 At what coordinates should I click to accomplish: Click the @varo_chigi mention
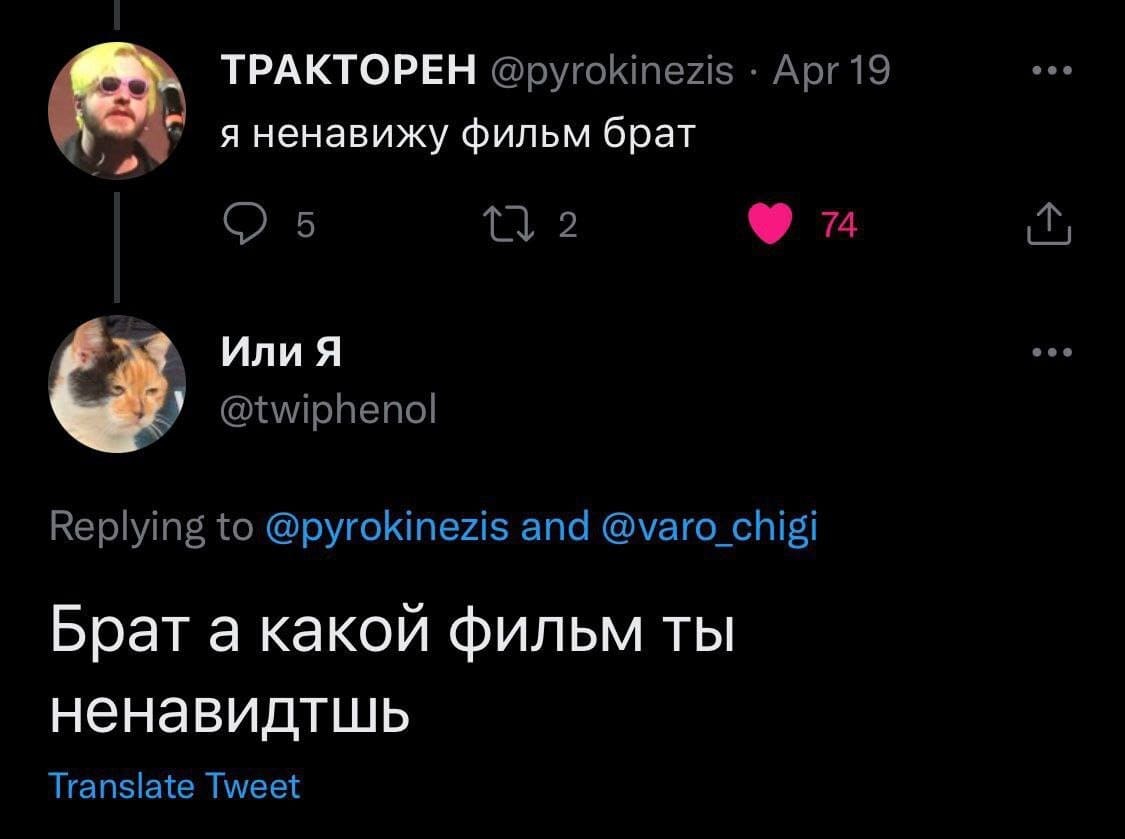[711, 526]
